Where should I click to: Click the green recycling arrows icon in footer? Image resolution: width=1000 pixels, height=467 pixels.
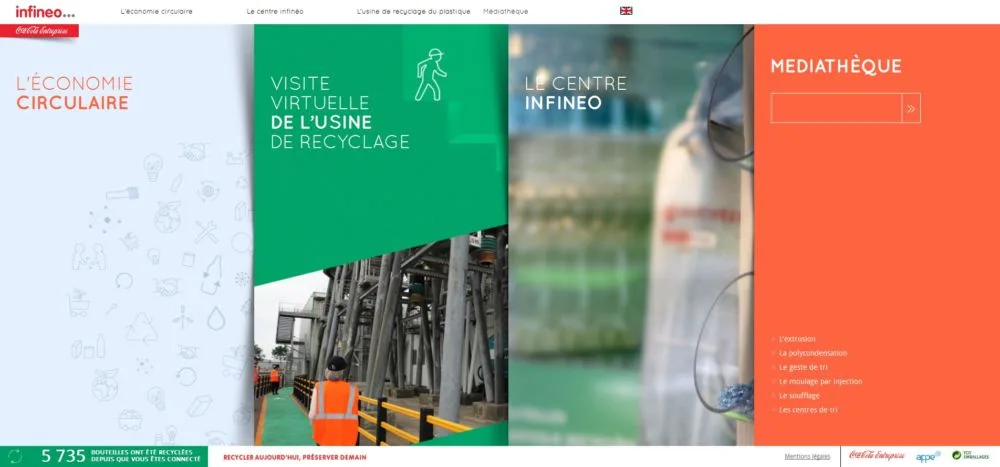pyautogui.click(x=15, y=456)
